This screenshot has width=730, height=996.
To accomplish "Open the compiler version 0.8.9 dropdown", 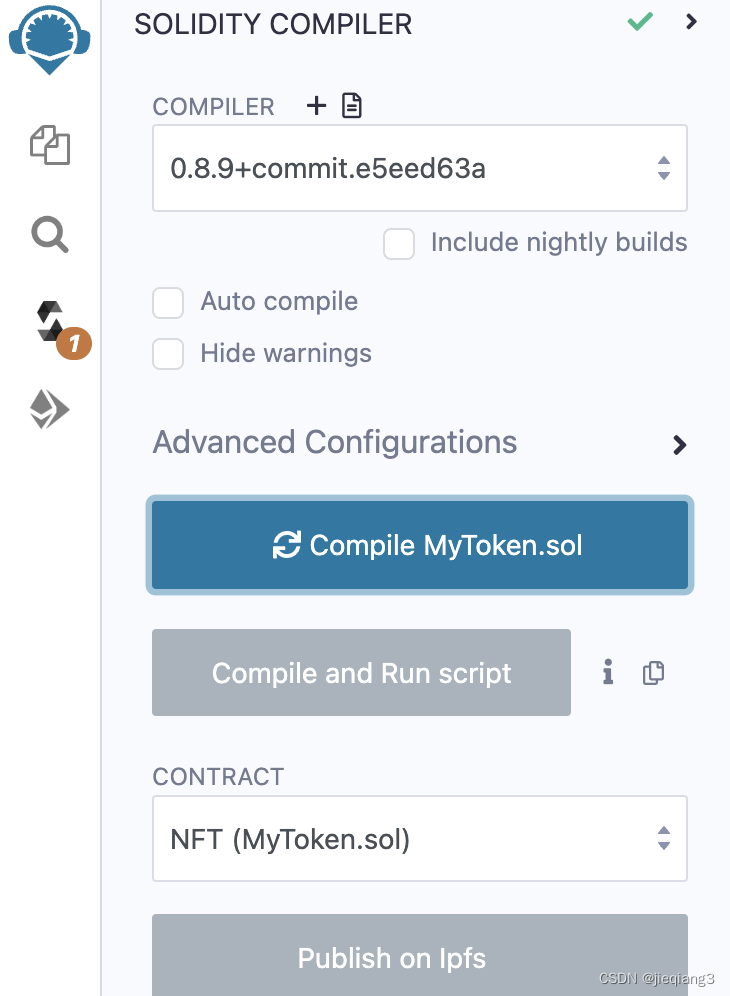I will point(419,168).
